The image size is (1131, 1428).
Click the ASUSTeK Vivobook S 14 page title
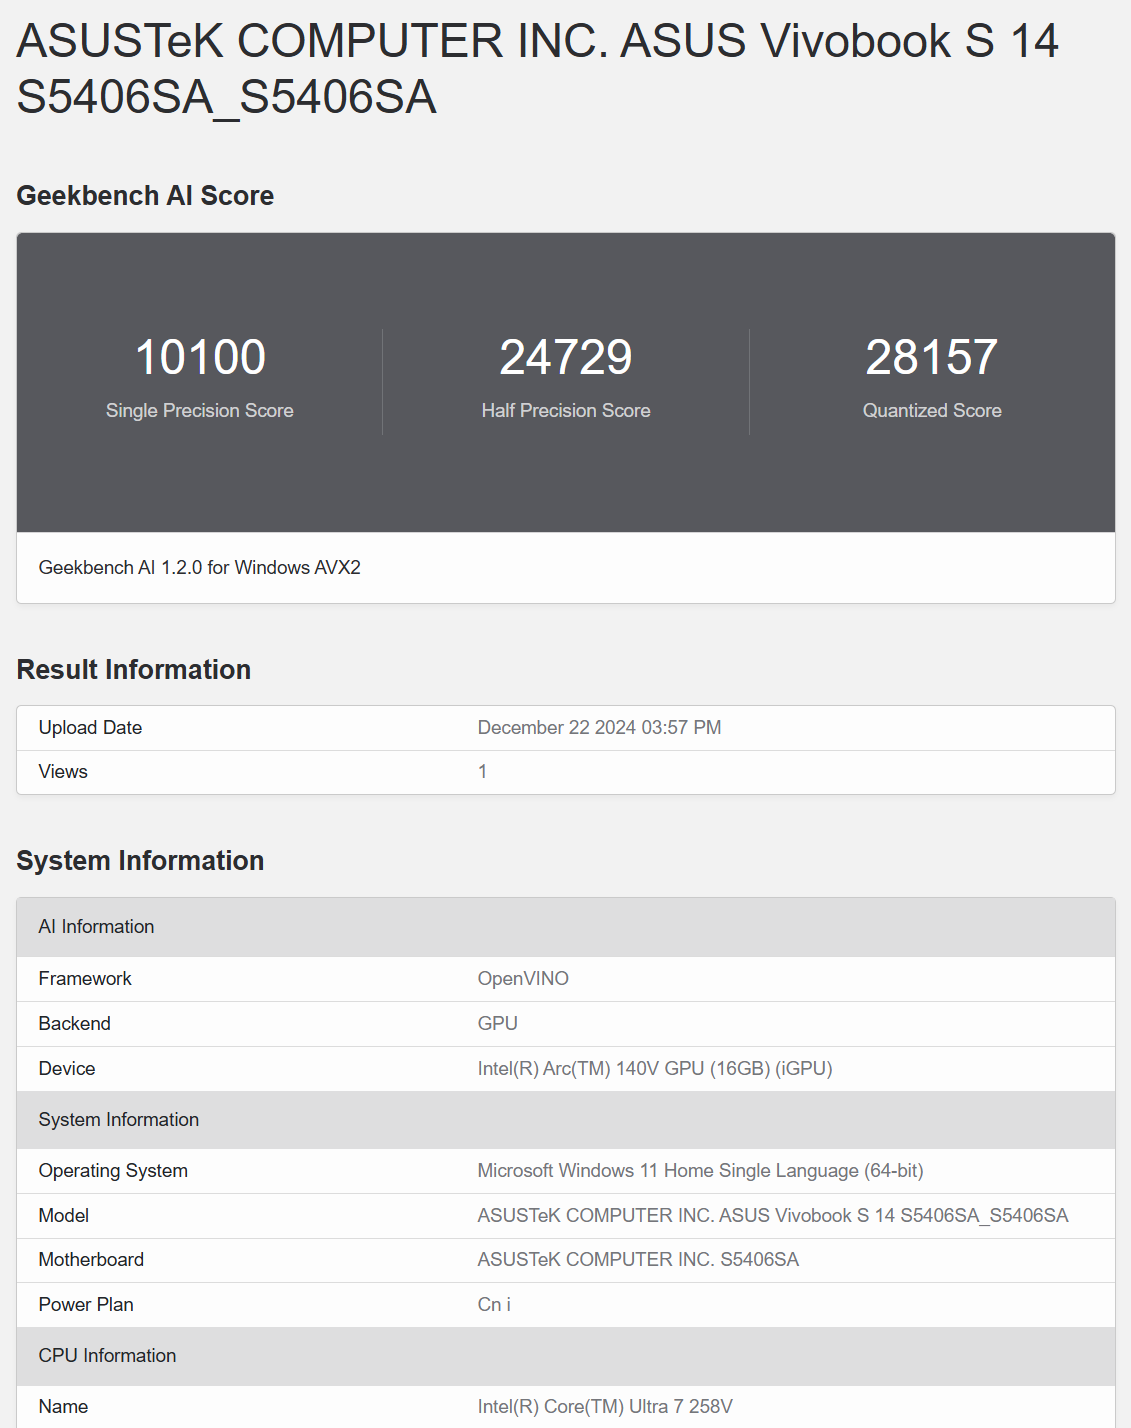click(x=537, y=68)
